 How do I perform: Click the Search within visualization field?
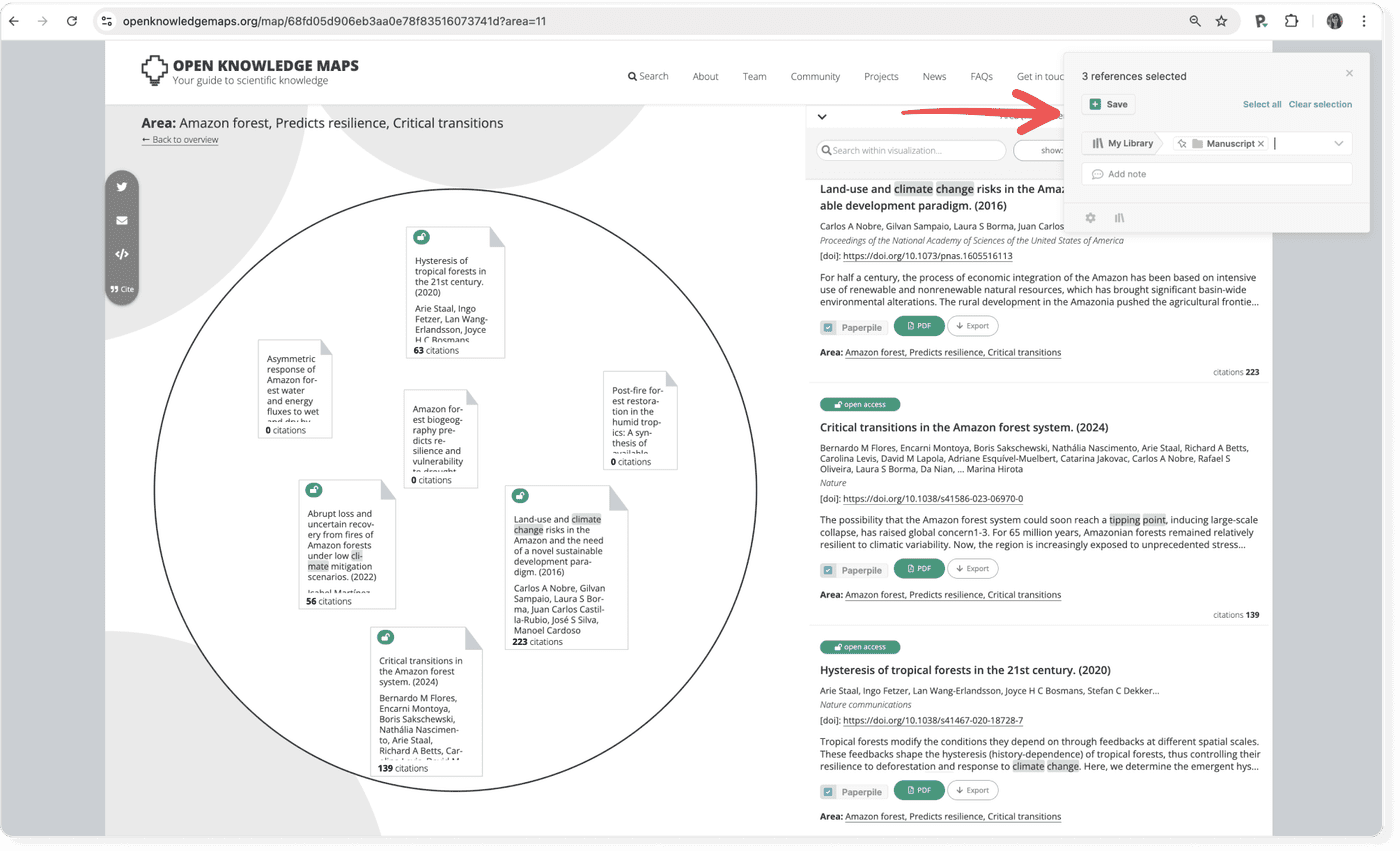click(x=910, y=150)
